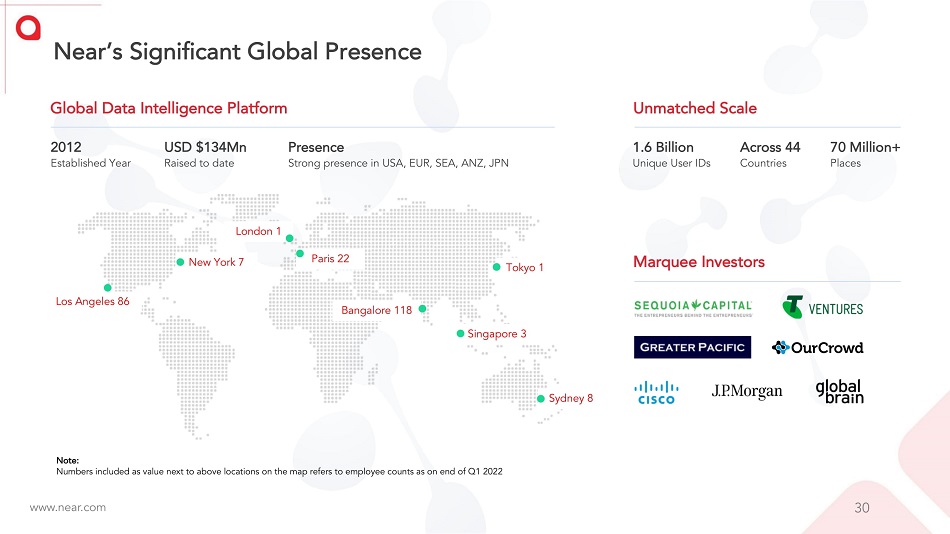
Task: Click the Greater Pacific logo
Action: (692, 347)
